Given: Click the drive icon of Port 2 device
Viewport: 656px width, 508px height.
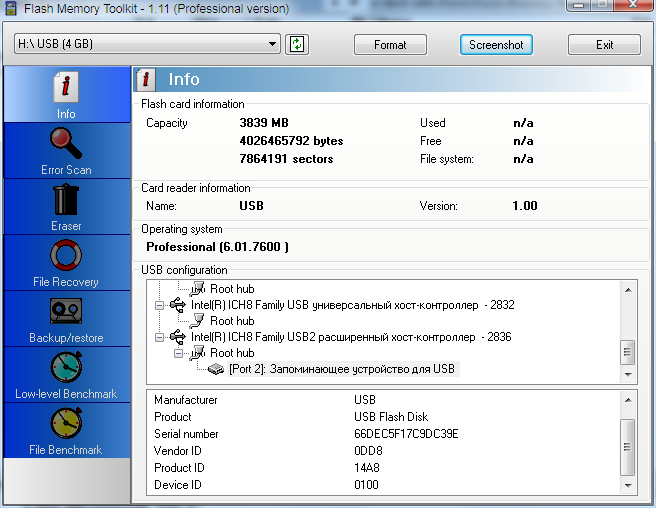Looking at the screenshot, I should tap(216, 369).
